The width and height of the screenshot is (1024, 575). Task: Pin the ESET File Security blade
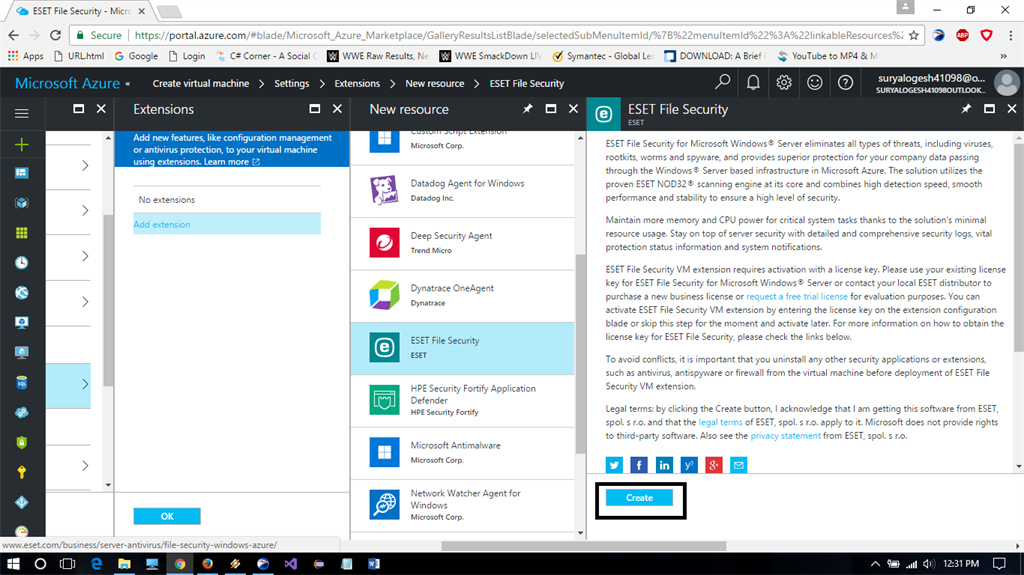click(966, 109)
